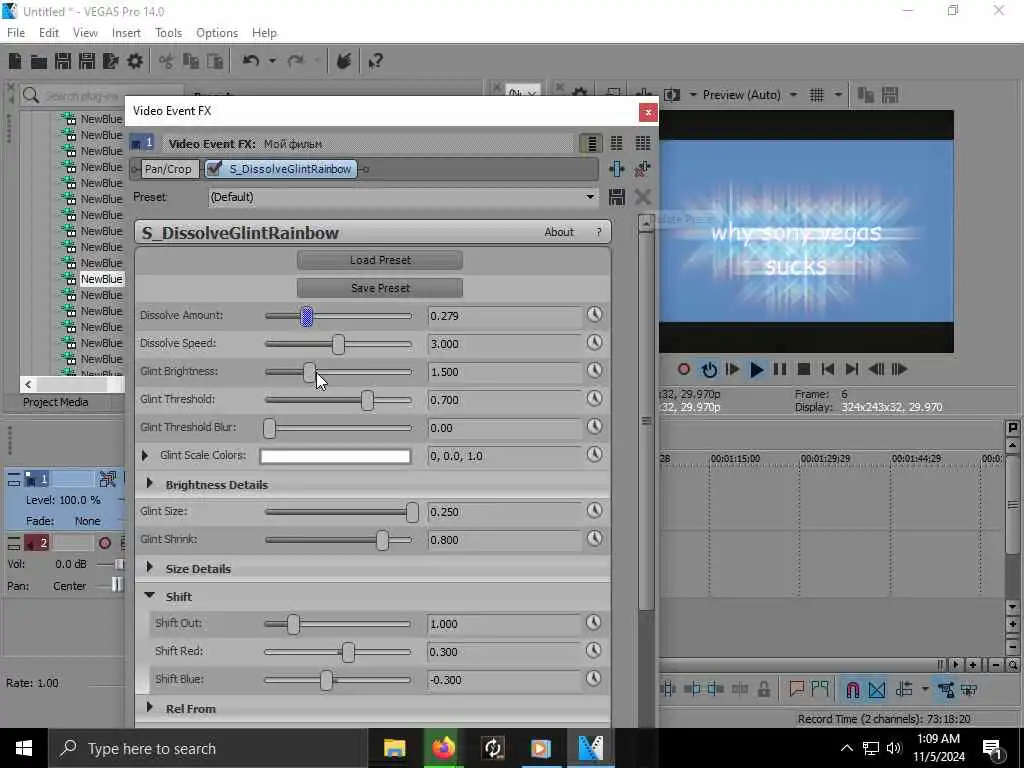Click the Dissolve Speed slider handle

(338, 344)
